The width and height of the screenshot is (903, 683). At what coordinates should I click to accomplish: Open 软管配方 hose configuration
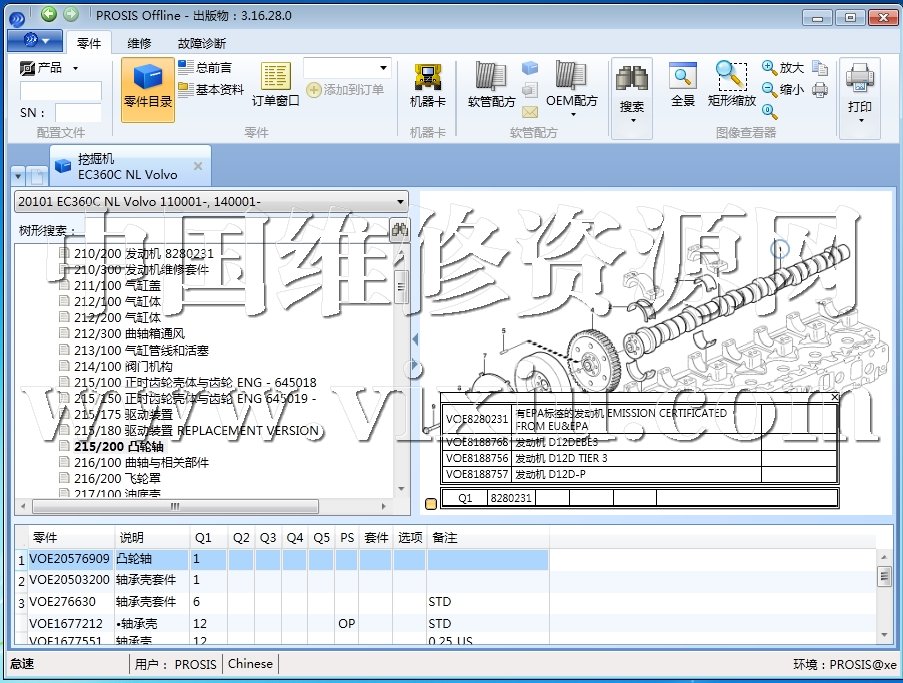coord(491,84)
